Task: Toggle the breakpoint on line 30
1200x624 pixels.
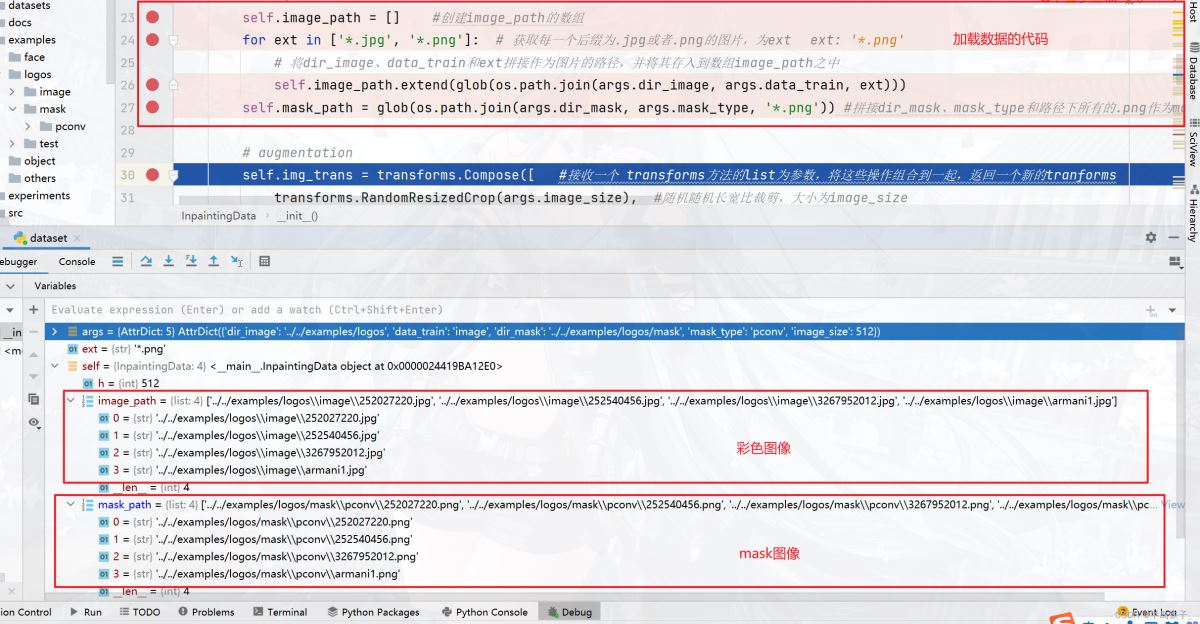Action: pos(152,175)
